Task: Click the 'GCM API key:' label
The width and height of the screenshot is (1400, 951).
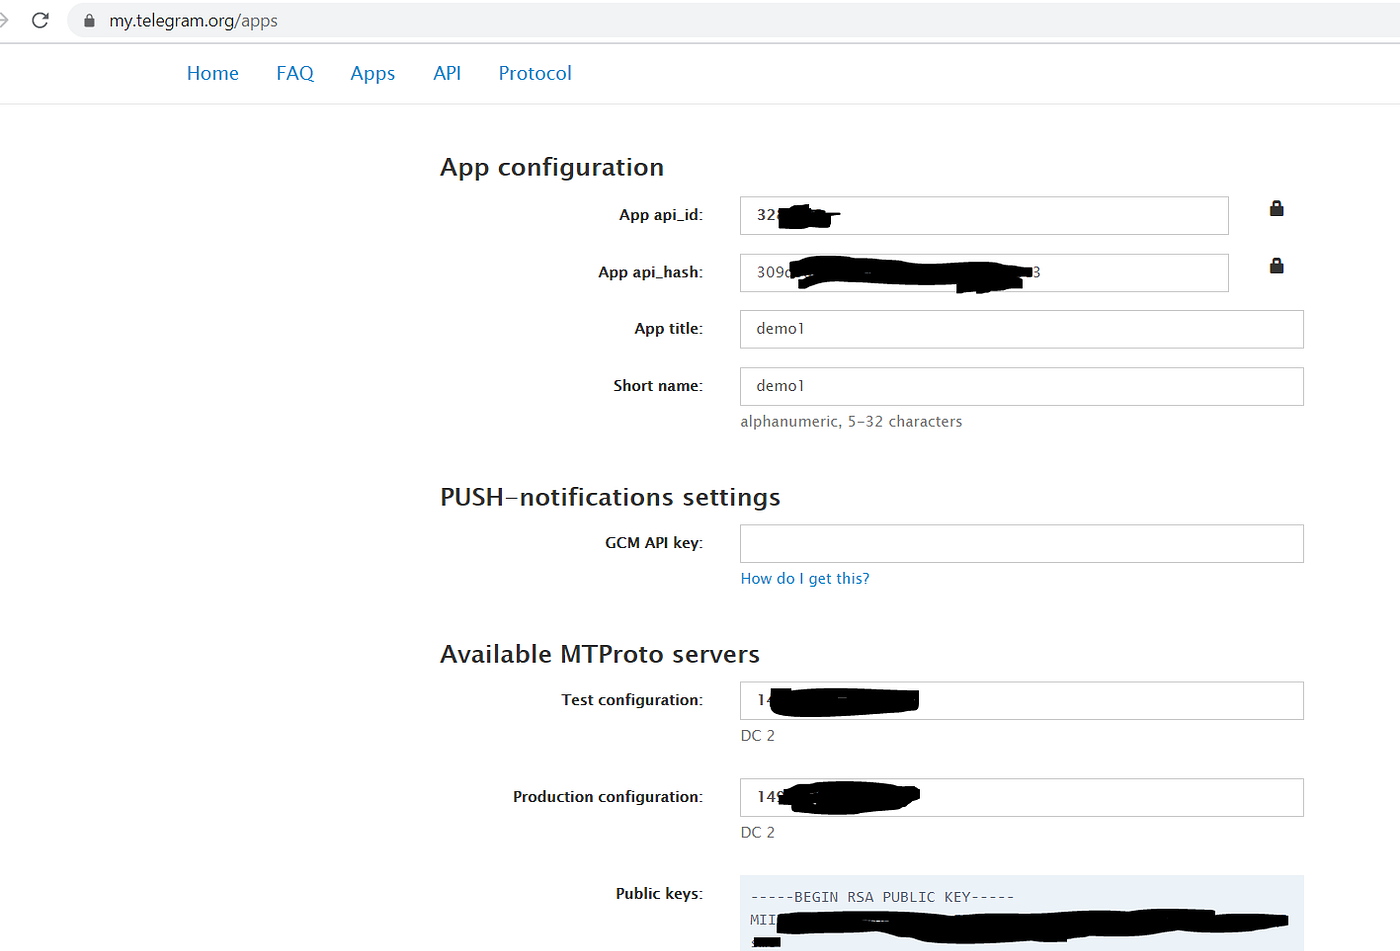Action: click(654, 542)
